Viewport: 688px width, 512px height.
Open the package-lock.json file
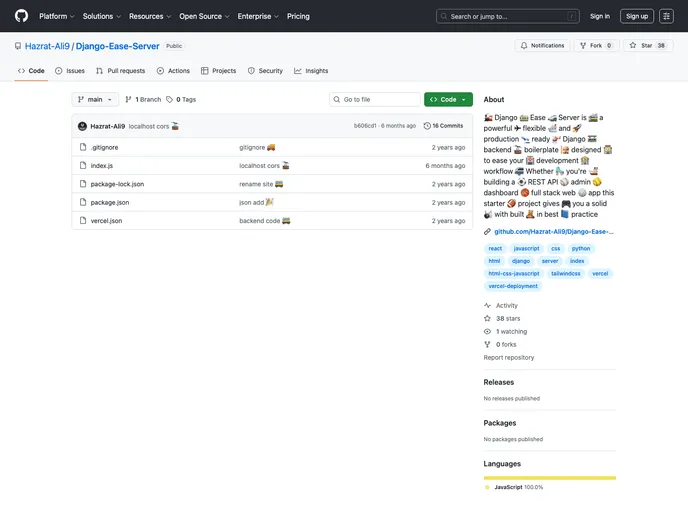[117, 184]
